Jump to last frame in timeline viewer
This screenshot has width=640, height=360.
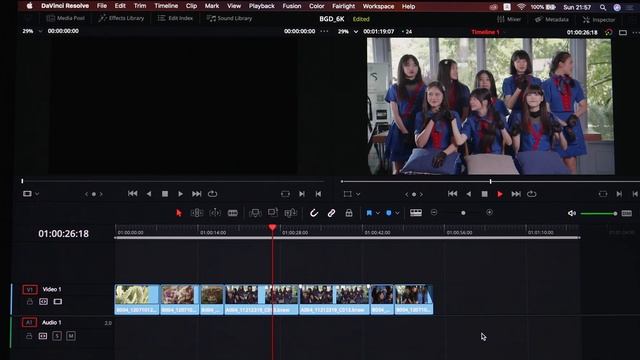(x=516, y=194)
